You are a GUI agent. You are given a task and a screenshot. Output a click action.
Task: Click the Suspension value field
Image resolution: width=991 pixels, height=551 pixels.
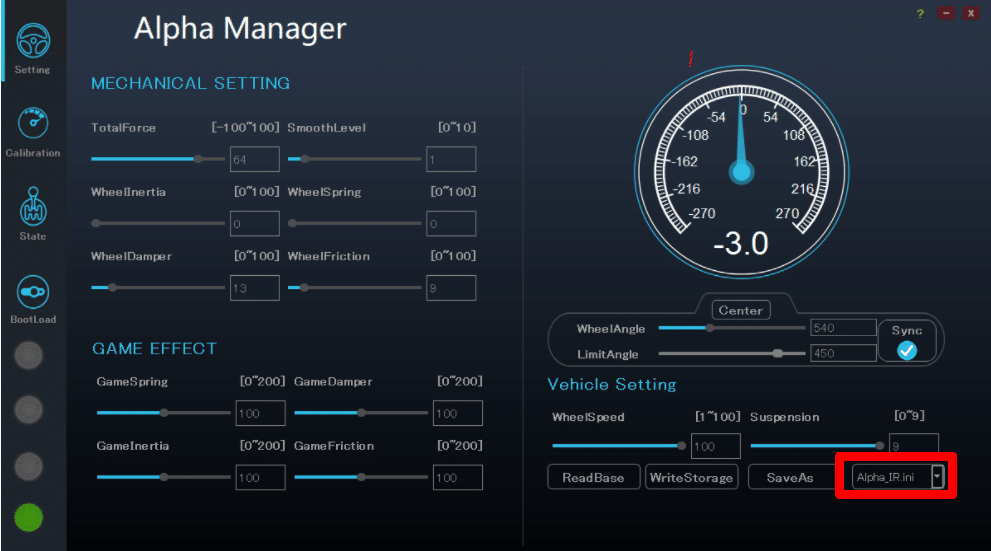click(914, 445)
